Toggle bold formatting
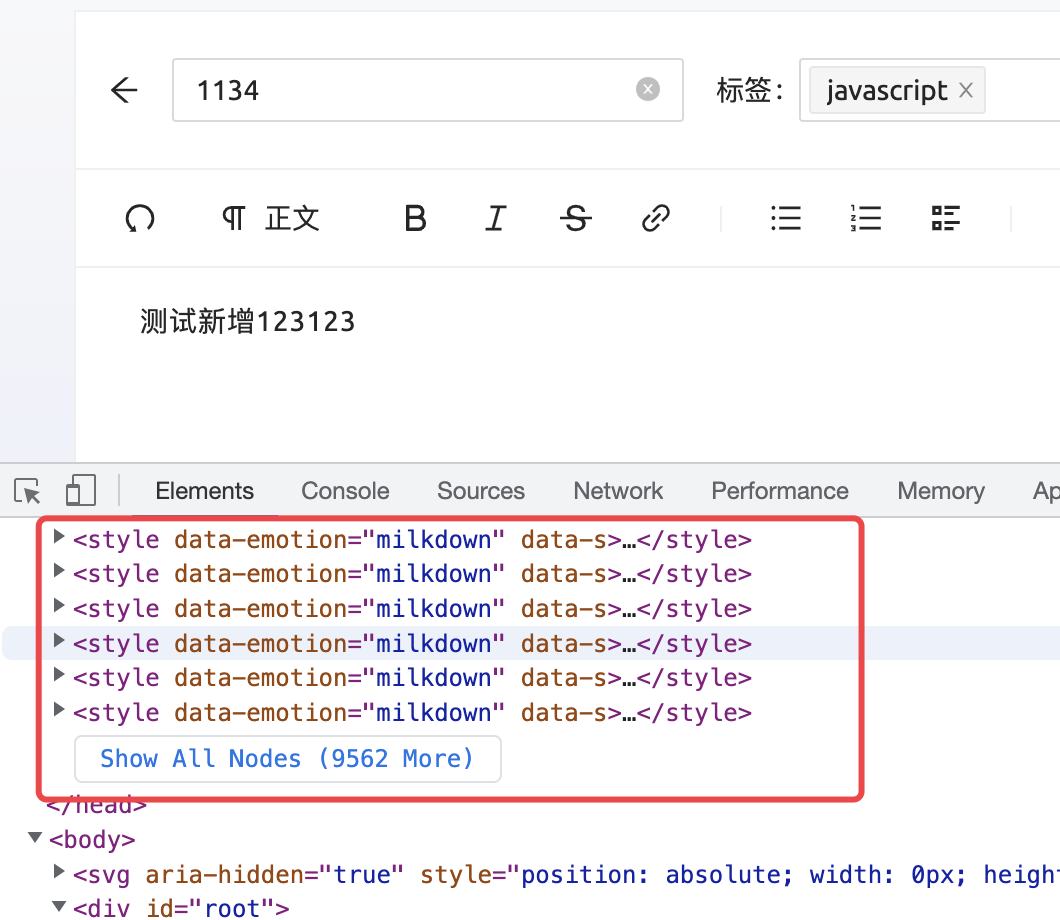1060x920 pixels. (x=415, y=218)
